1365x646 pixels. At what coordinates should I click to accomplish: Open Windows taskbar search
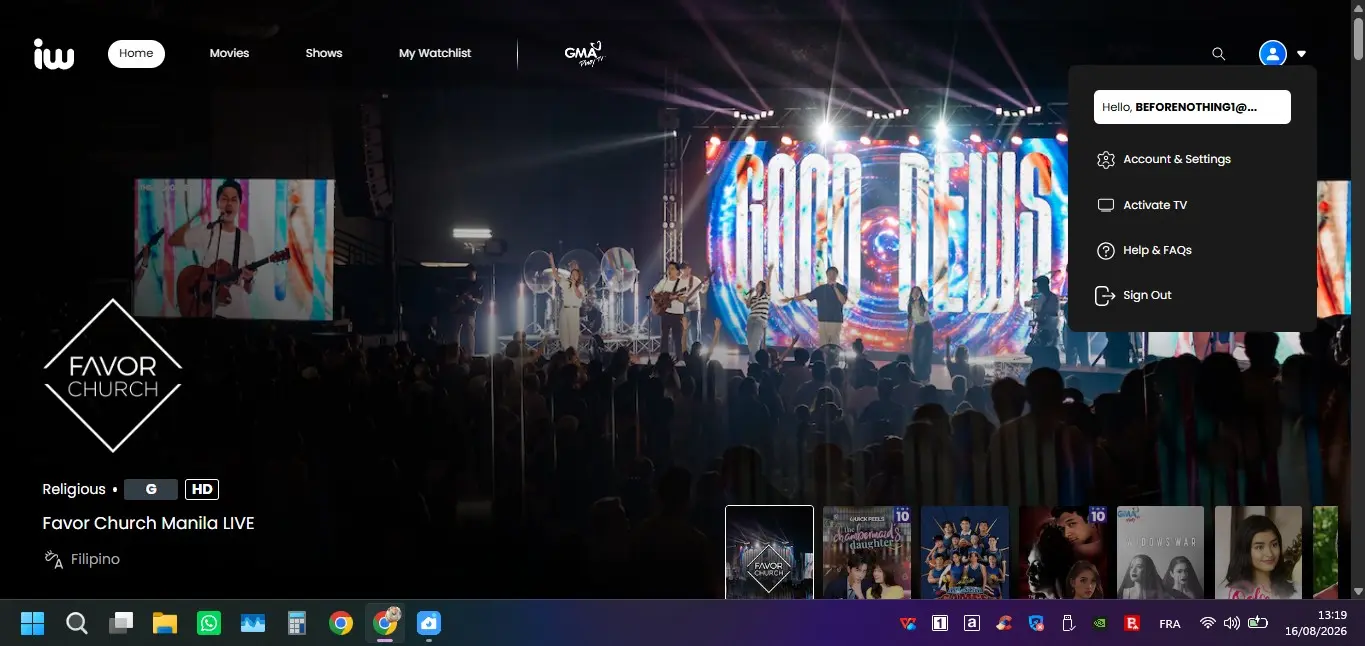[76, 624]
